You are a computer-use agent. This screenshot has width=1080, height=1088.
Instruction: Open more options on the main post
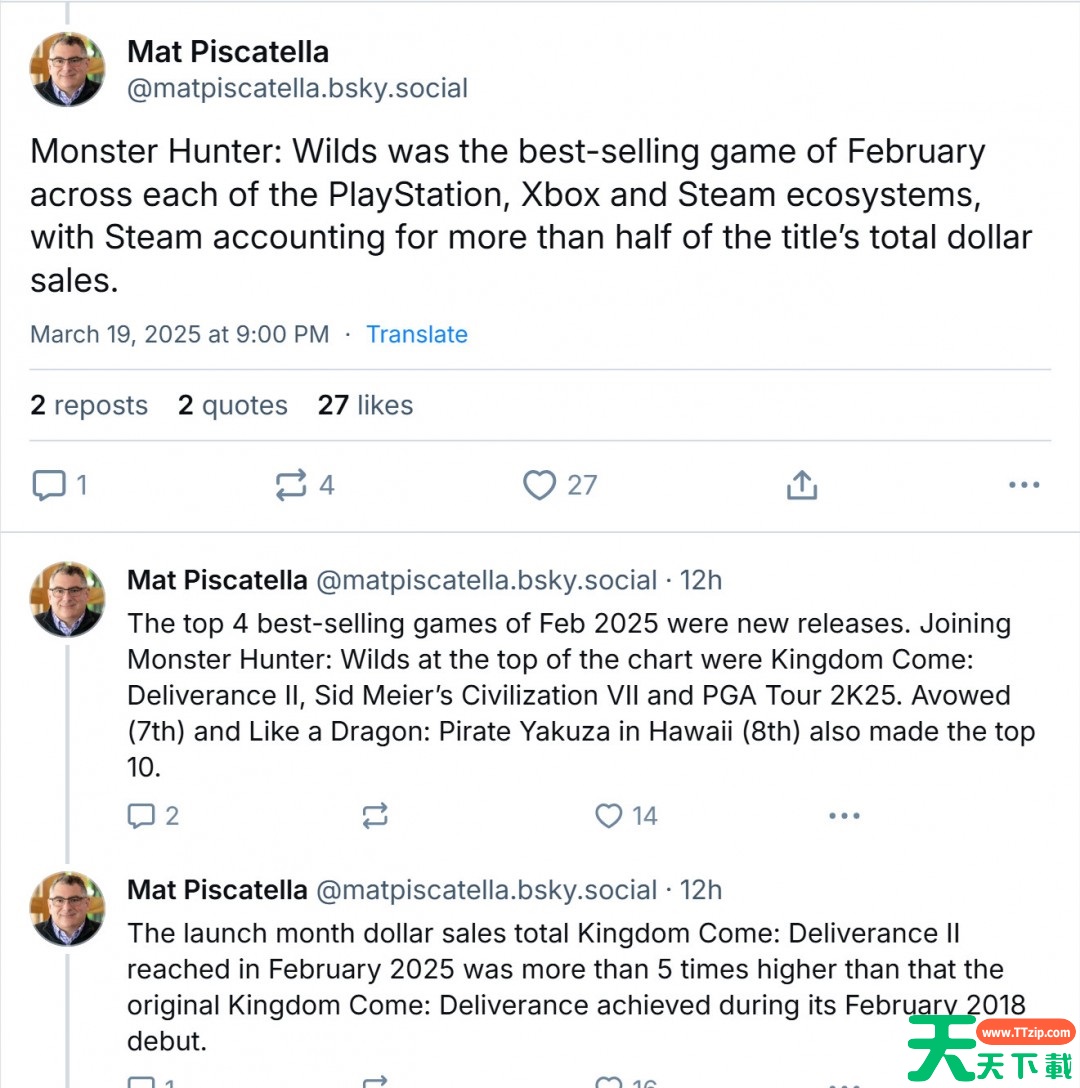pos(1024,486)
